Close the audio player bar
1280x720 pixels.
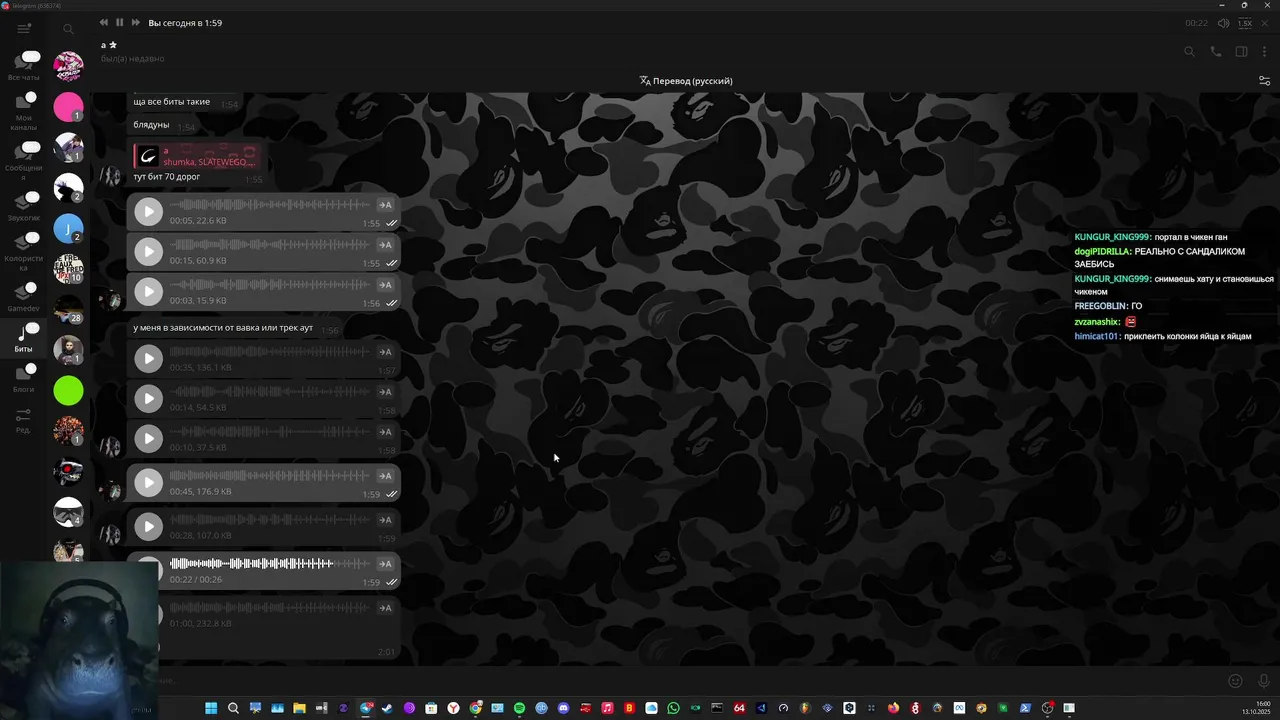tap(1265, 23)
